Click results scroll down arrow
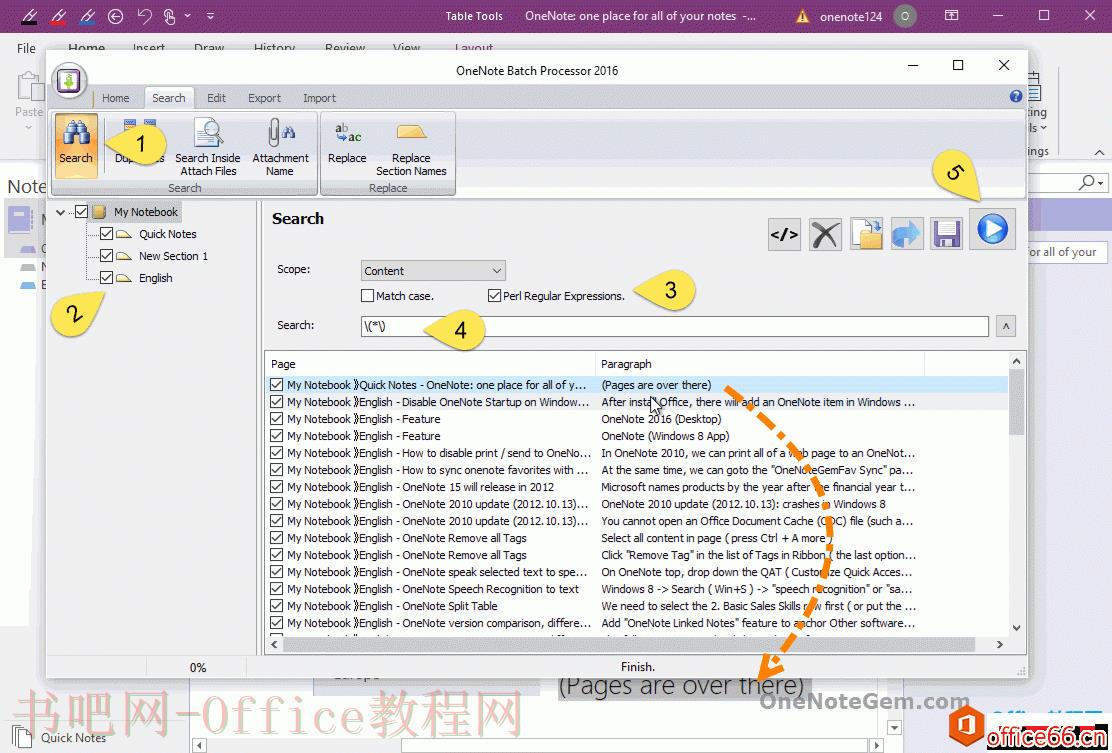The width and height of the screenshot is (1112, 753). [x=1016, y=628]
